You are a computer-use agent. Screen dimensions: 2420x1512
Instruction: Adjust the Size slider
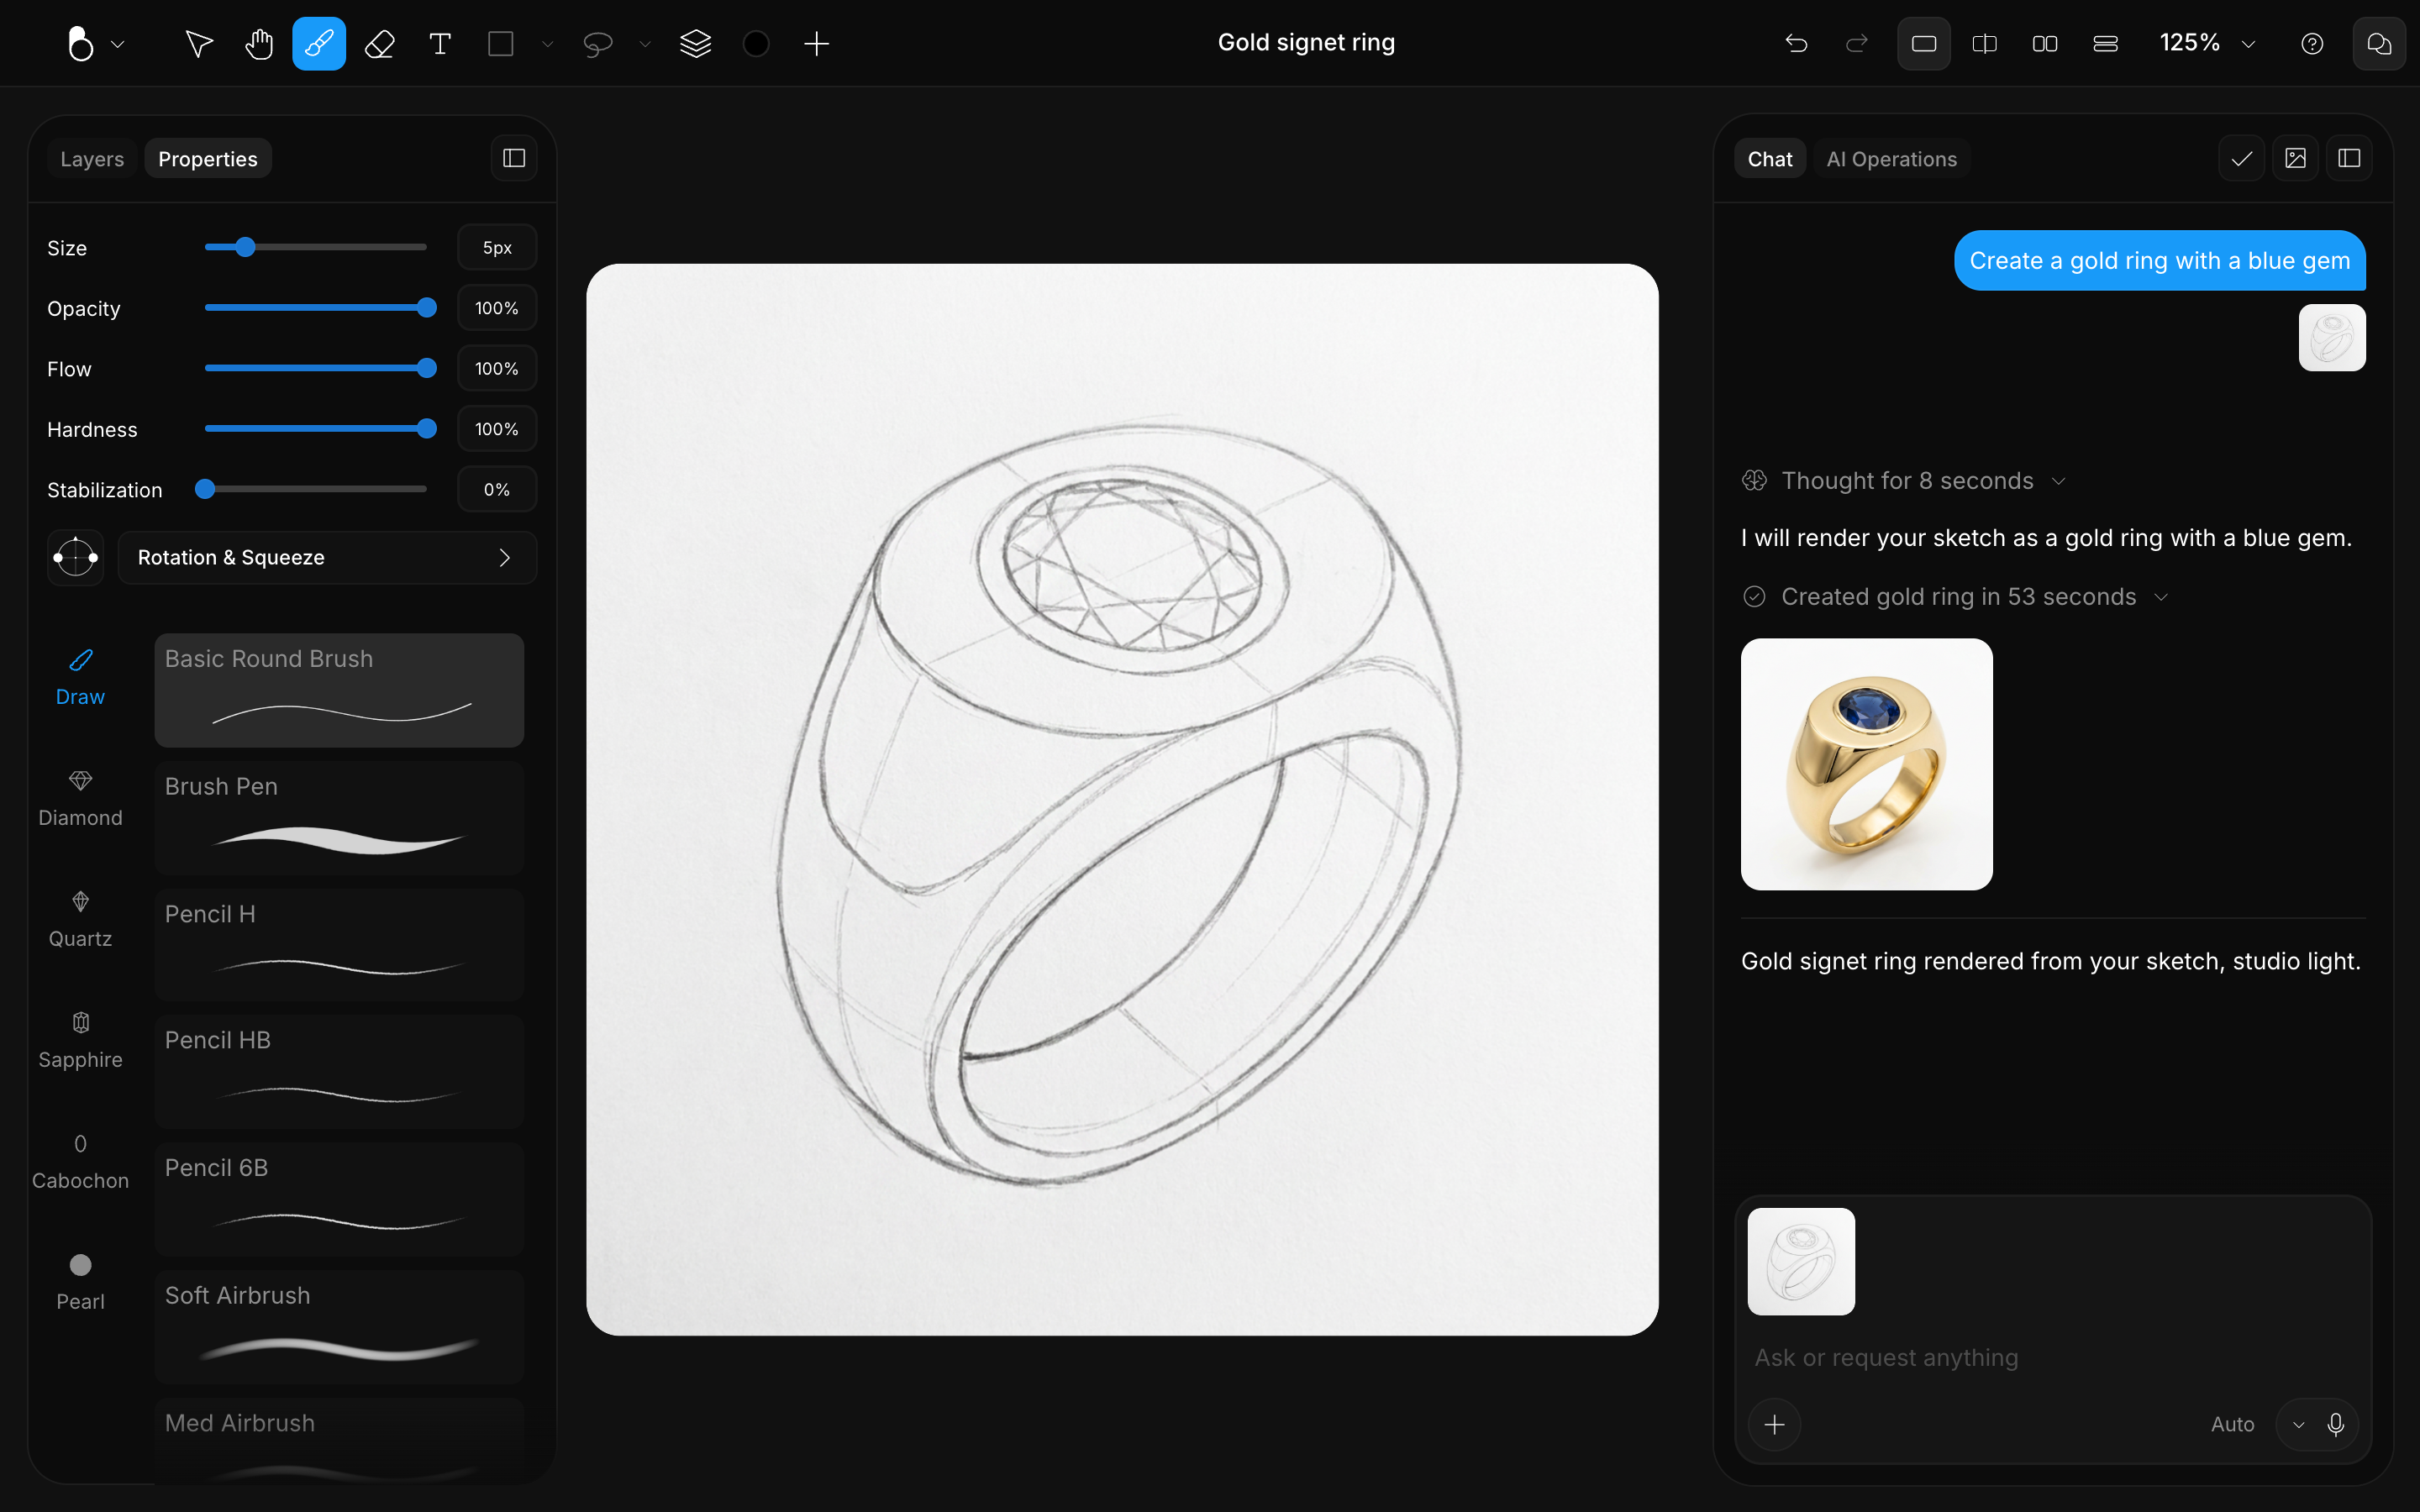(316, 247)
